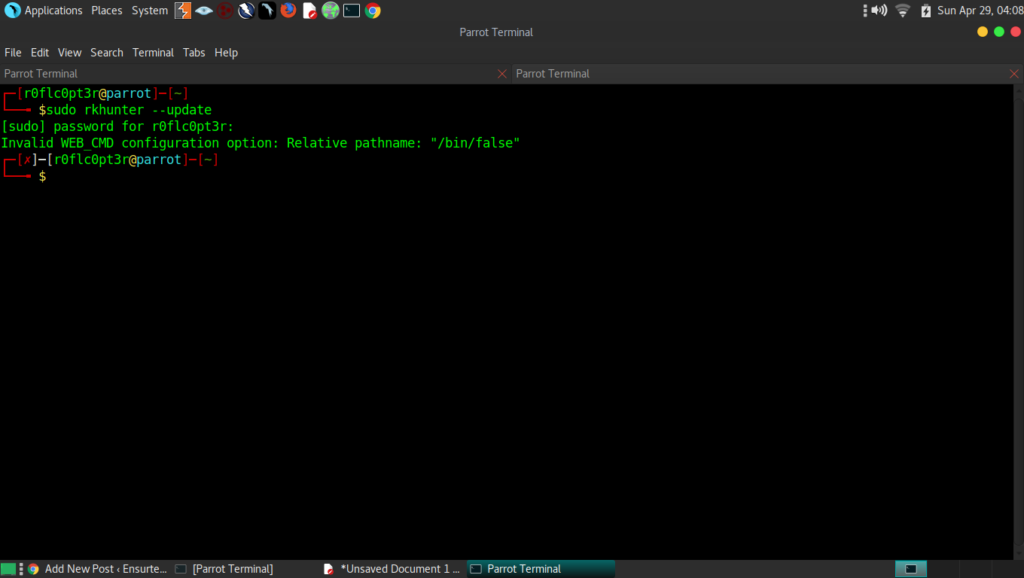Open the Applications menu

pos(45,11)
